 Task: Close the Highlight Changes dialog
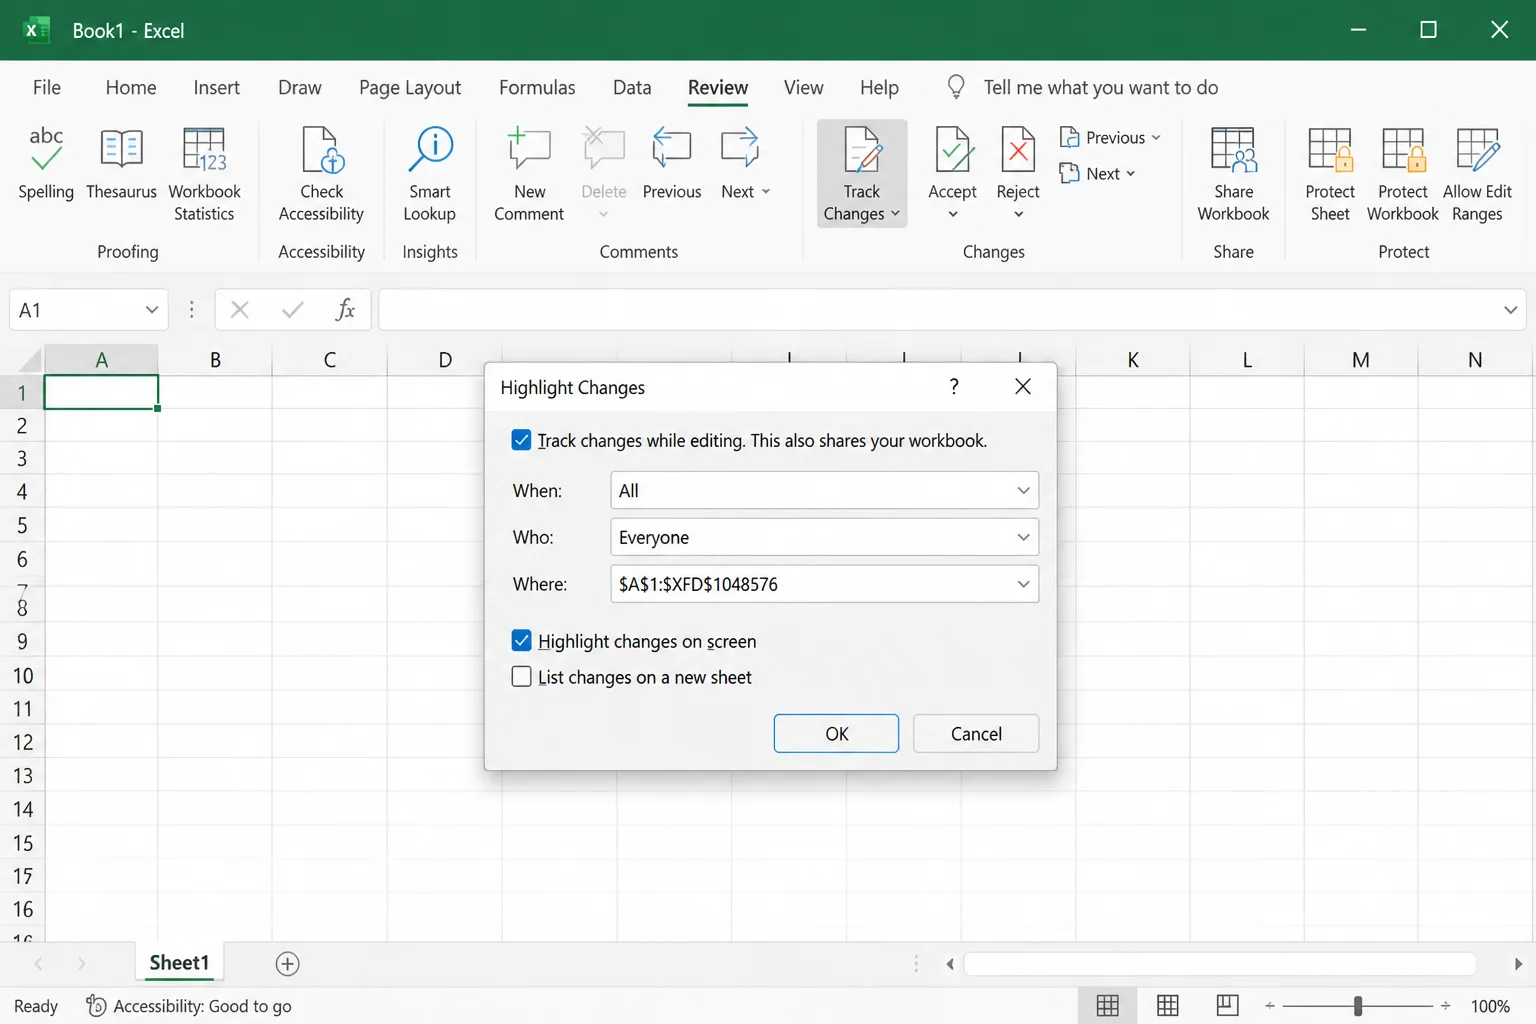tap(1022, 387)
